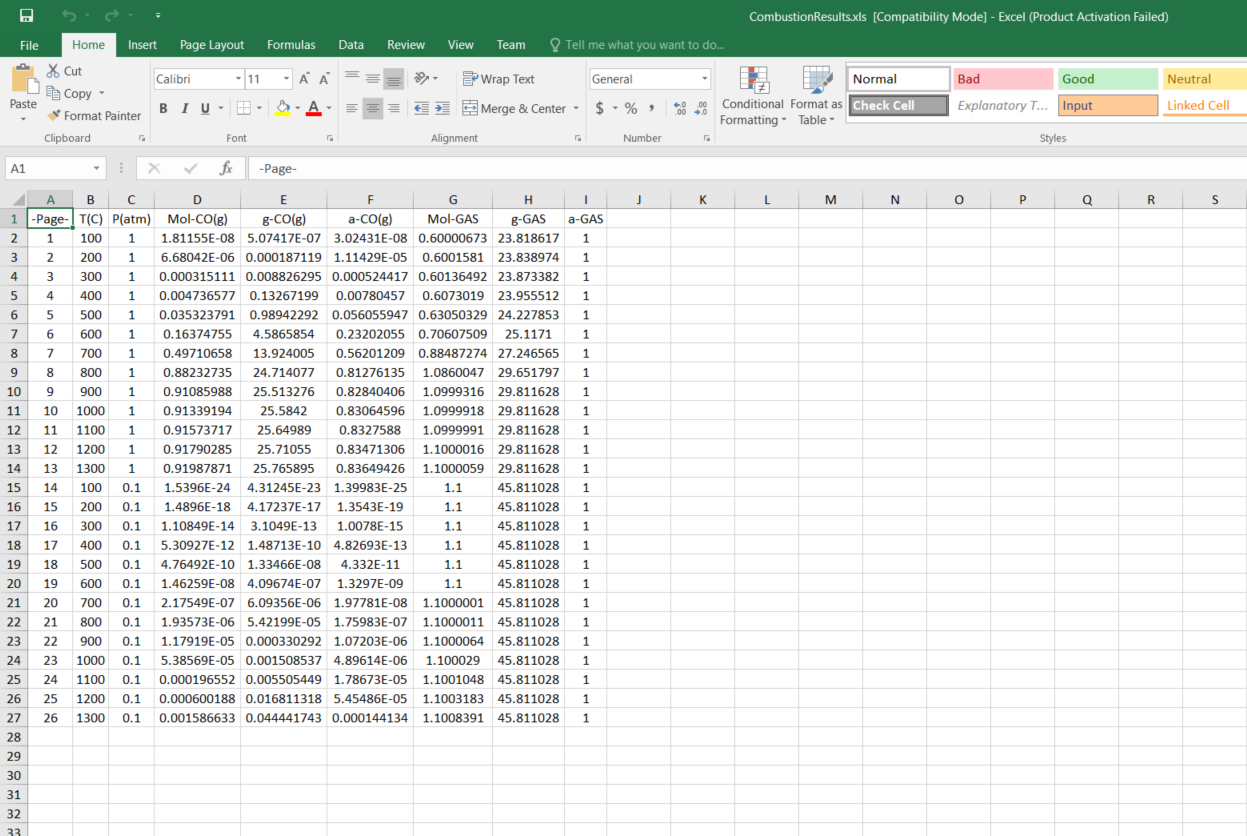Click the Format Painter brush icon

point(54,116)
